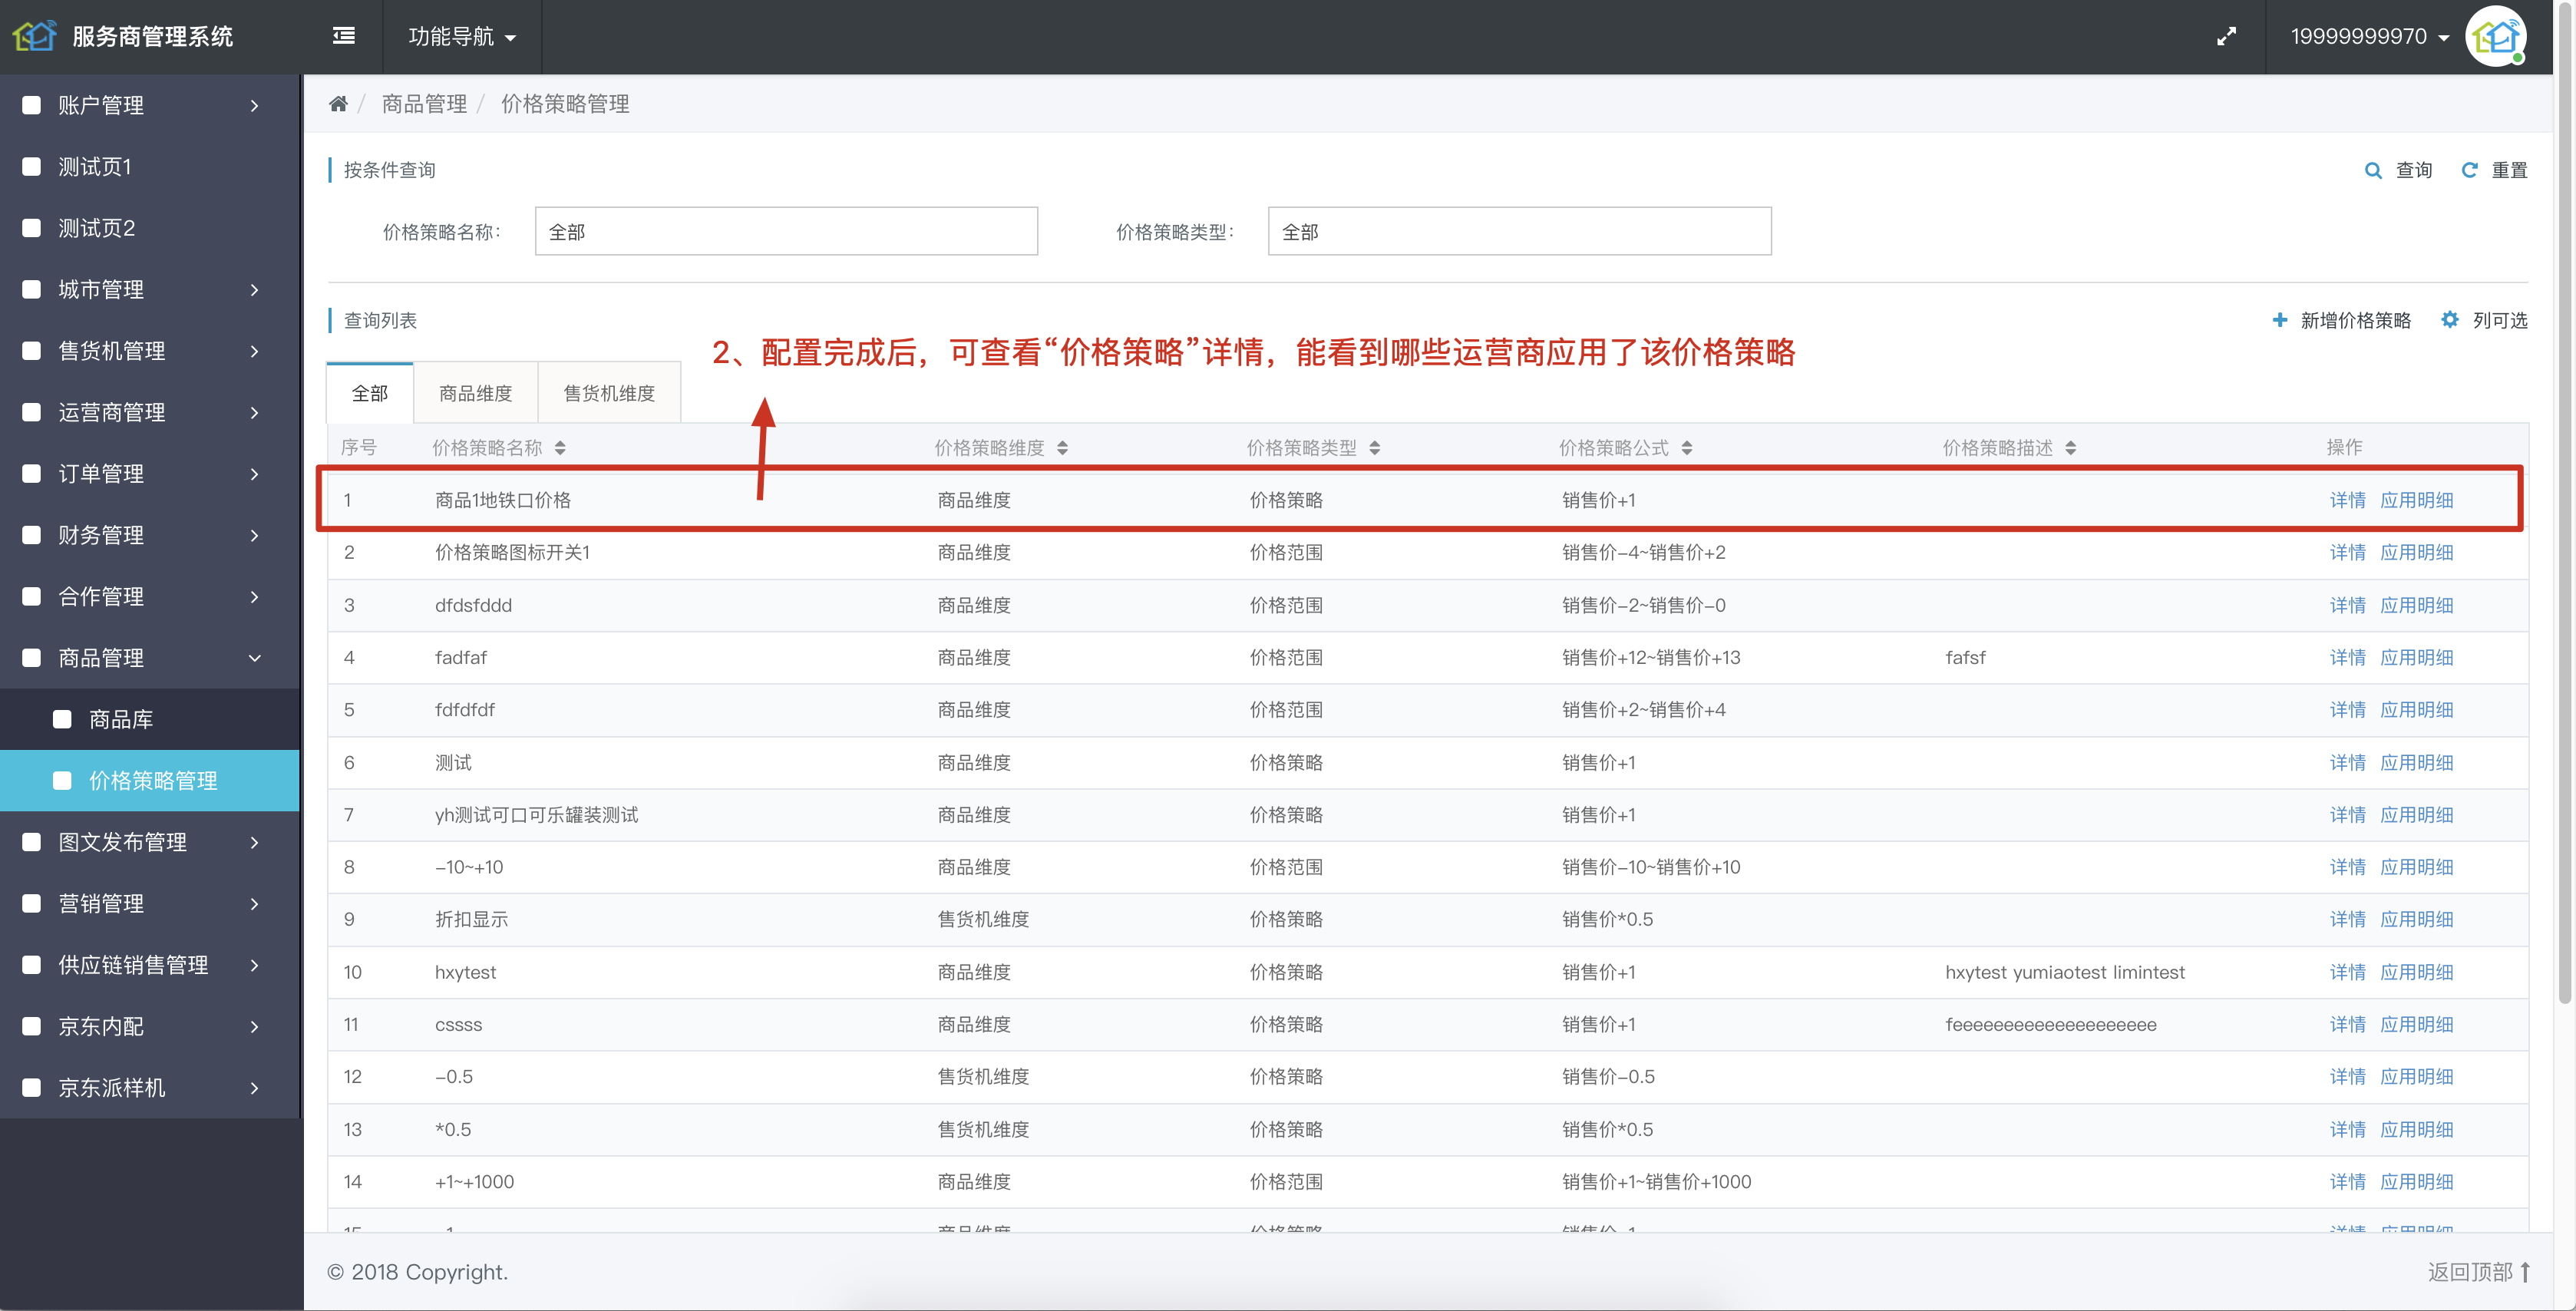Open 商品库 submenu item

(x=150, y=719)
